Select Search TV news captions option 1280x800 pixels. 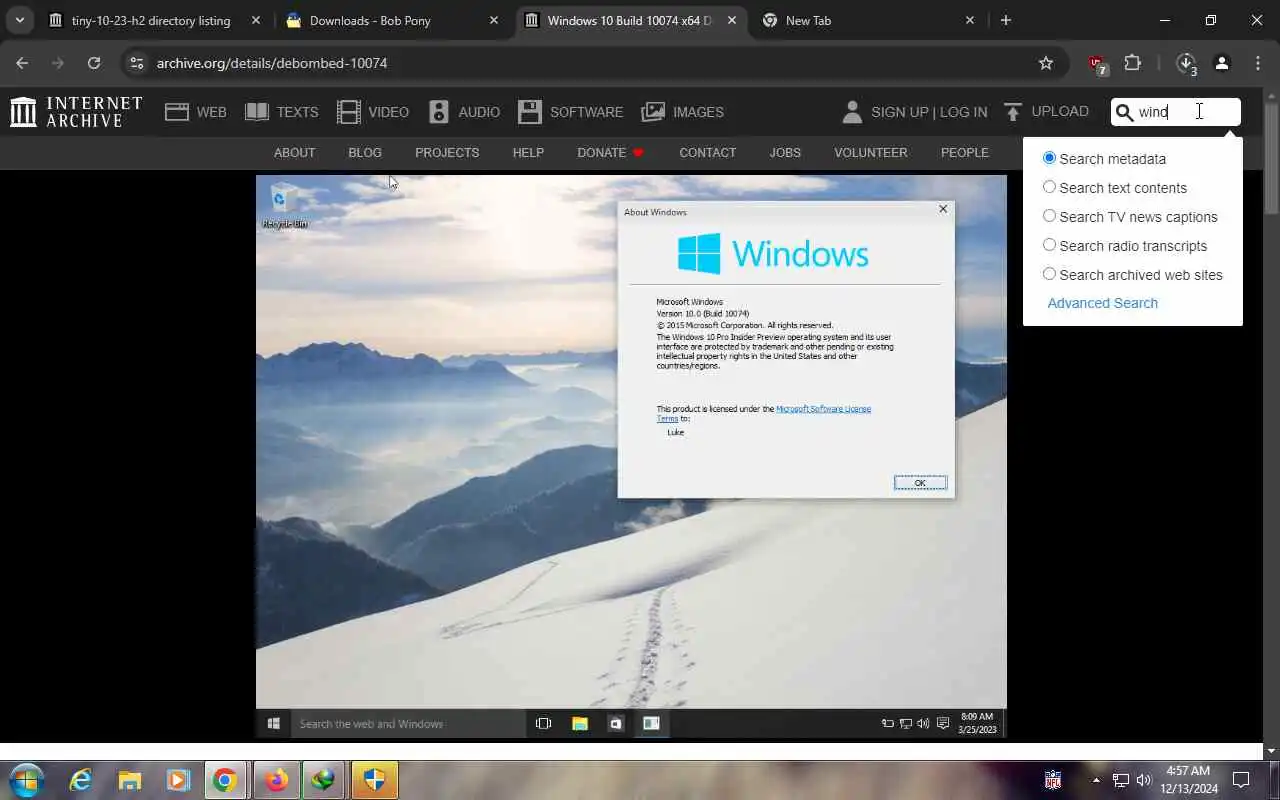(1049, 216)
